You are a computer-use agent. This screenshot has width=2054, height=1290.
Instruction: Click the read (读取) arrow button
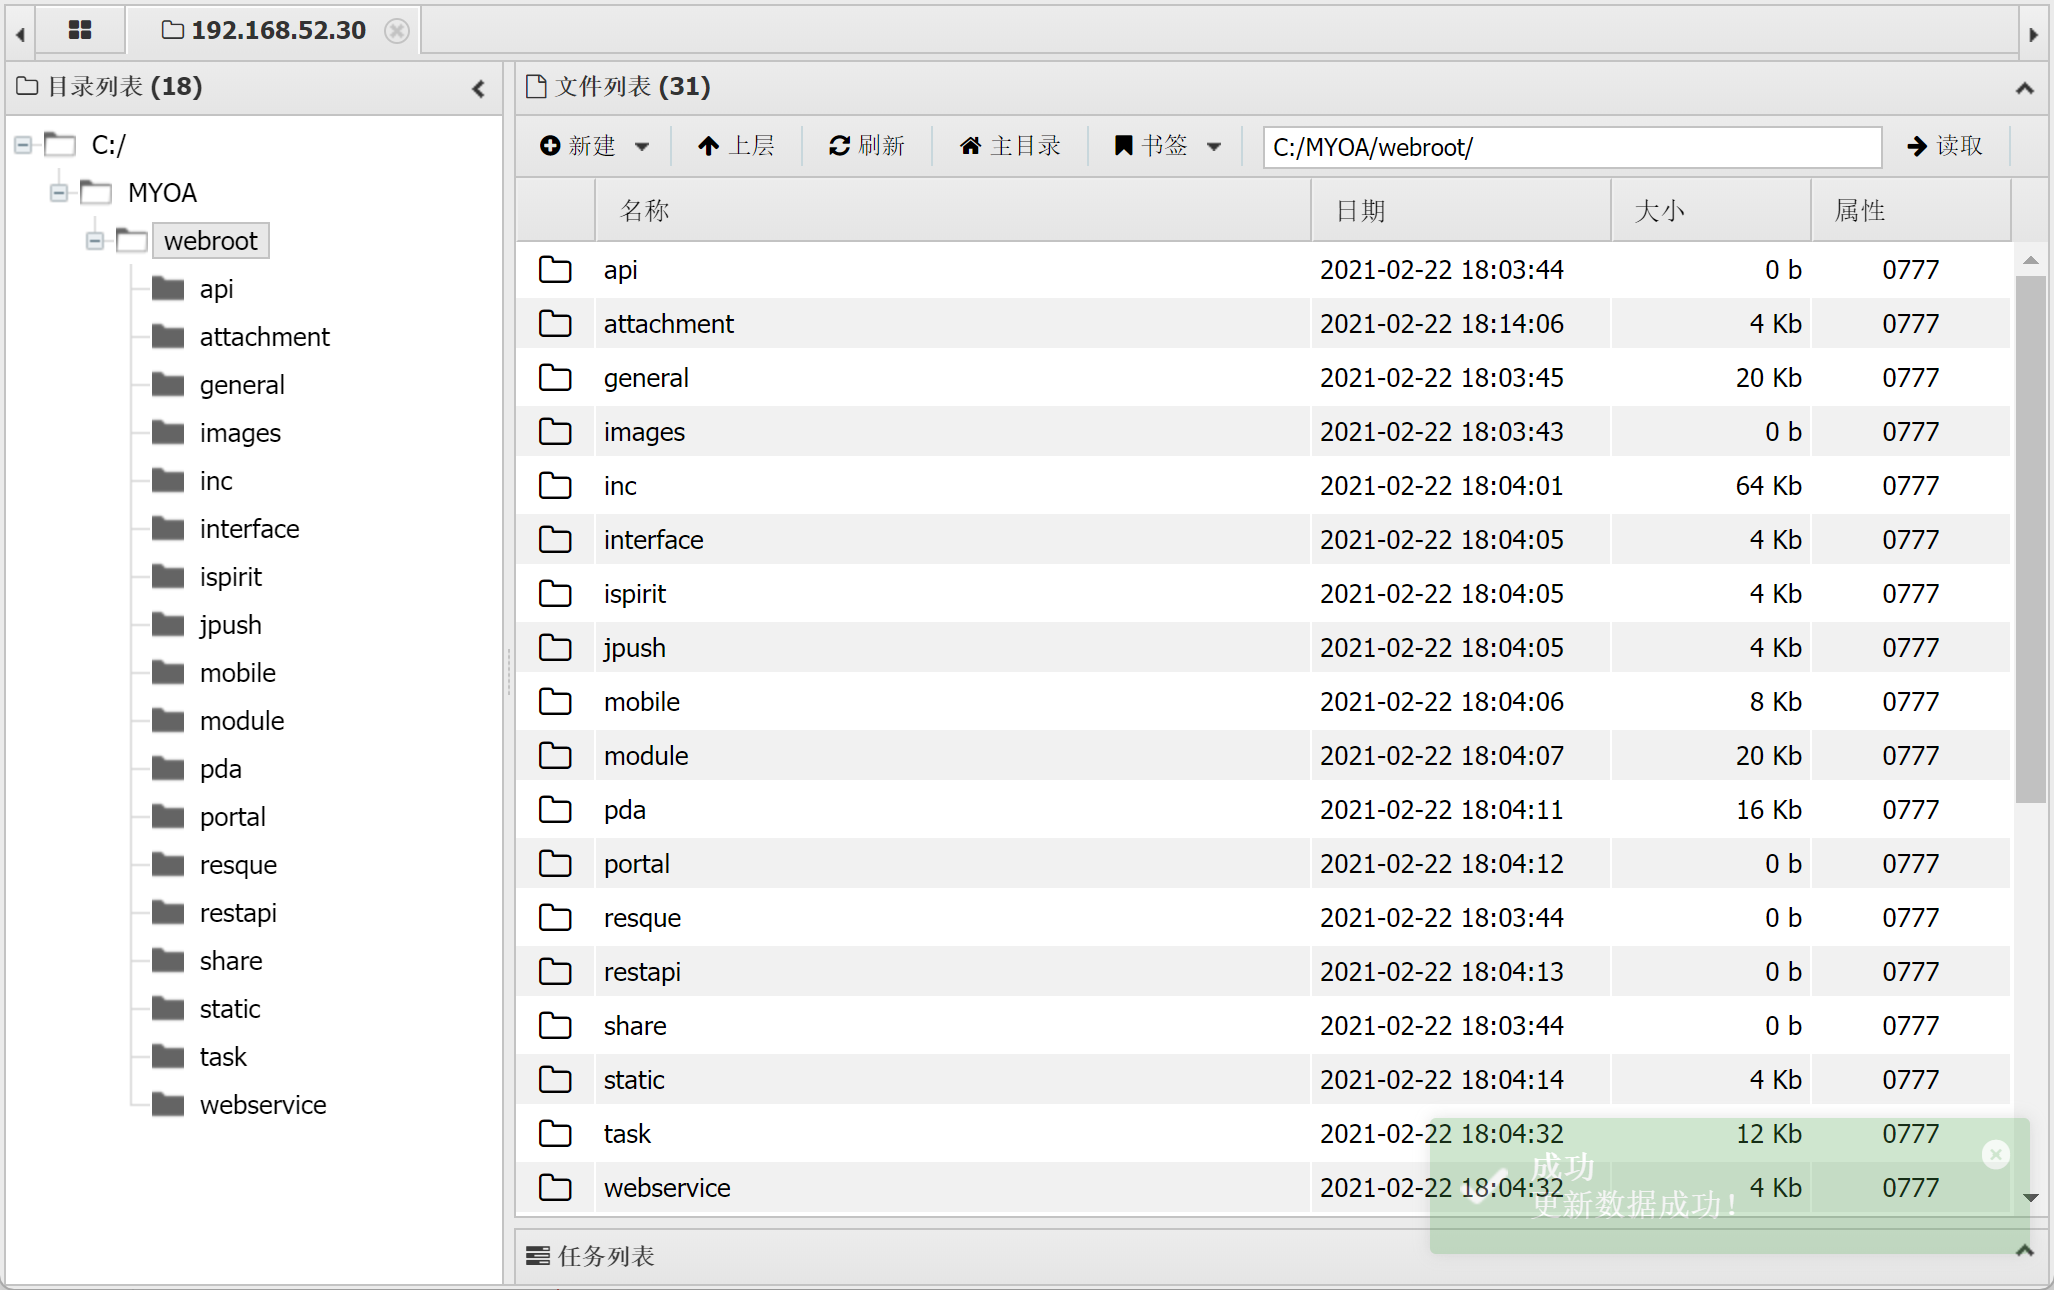click(1944, 146)
